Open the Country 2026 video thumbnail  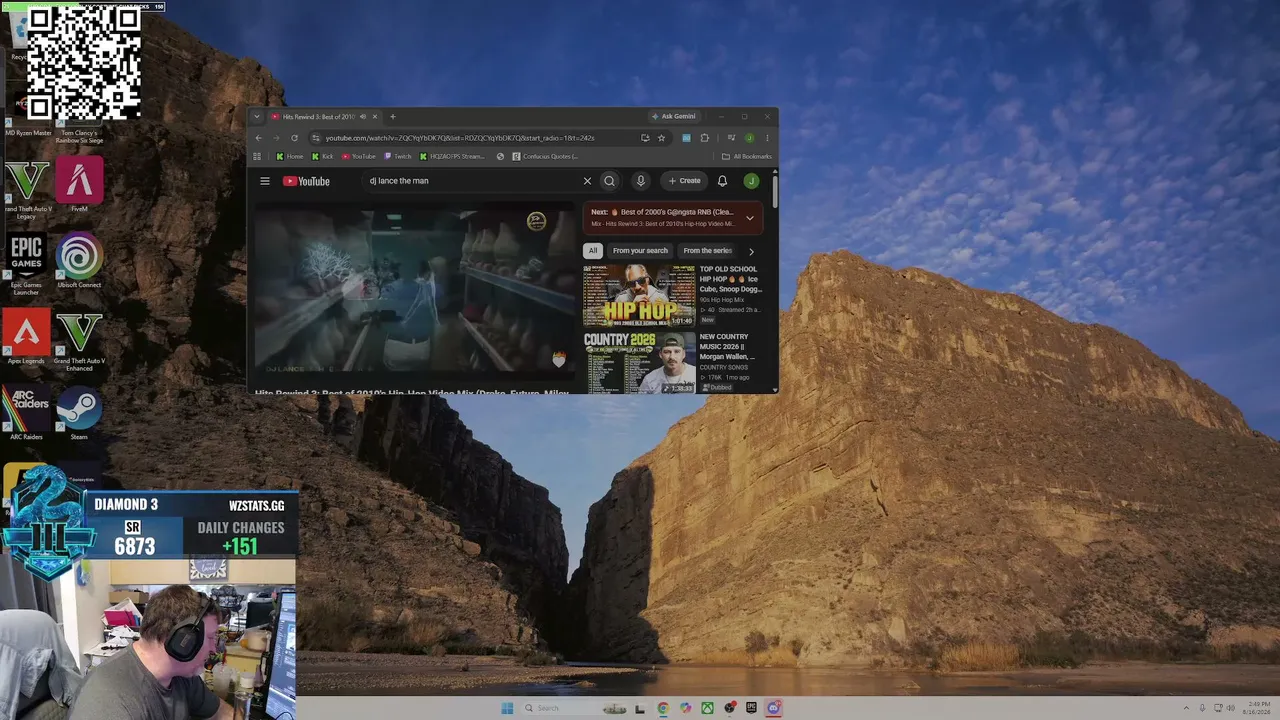[639, 362]
